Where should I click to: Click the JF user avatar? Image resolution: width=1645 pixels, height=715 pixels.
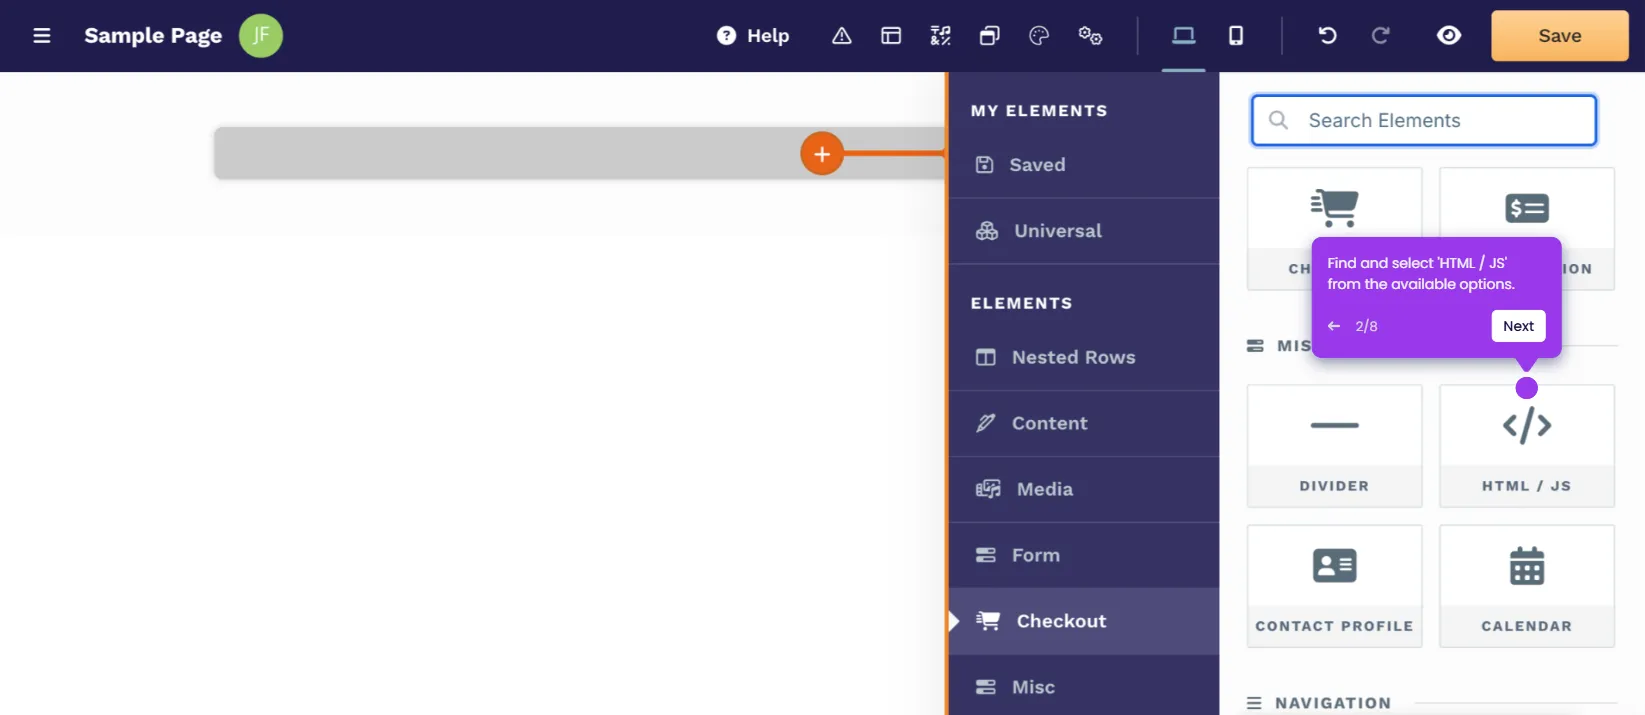[261, 36]
